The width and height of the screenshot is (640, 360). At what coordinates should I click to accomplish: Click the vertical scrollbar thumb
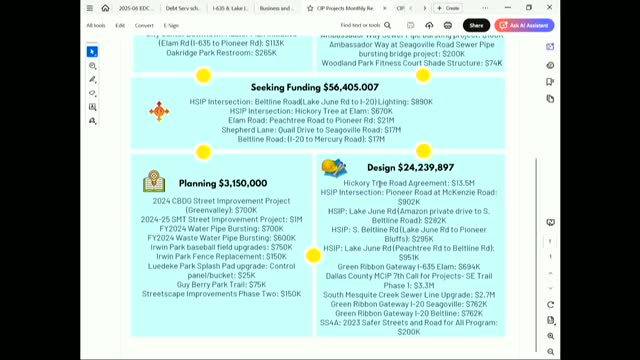tap(536, 254)
